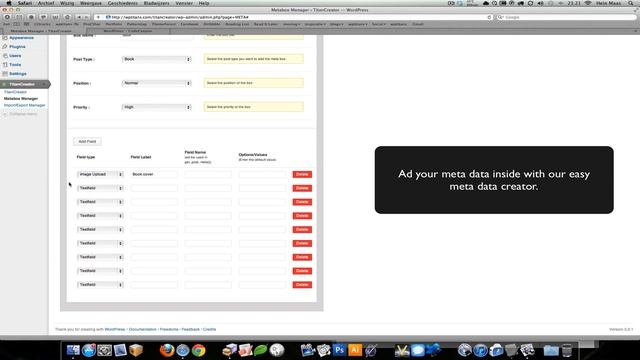This screenshot has height=360, width=640.
Task: Open the Tools menu icon in sidebar
Action: [5, 64]
